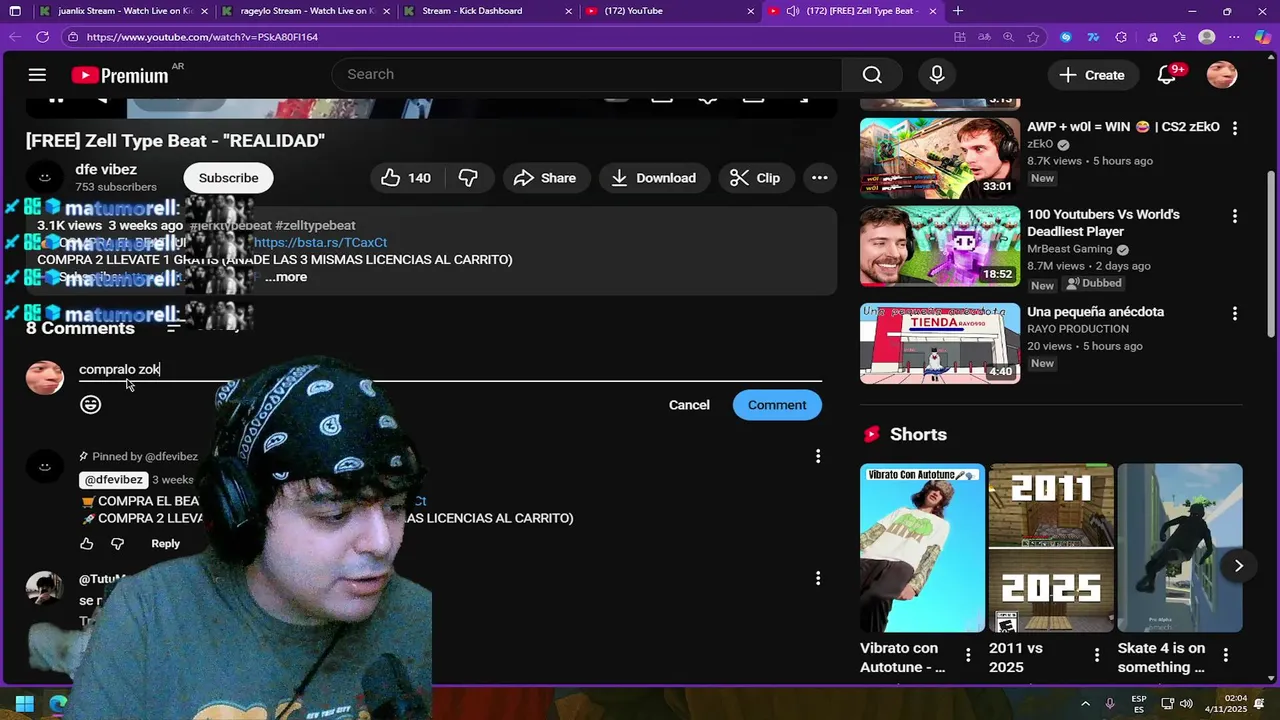Go to YouTube Premium home logo
This screenshot has height=720, width=1280.
point(120,75)
